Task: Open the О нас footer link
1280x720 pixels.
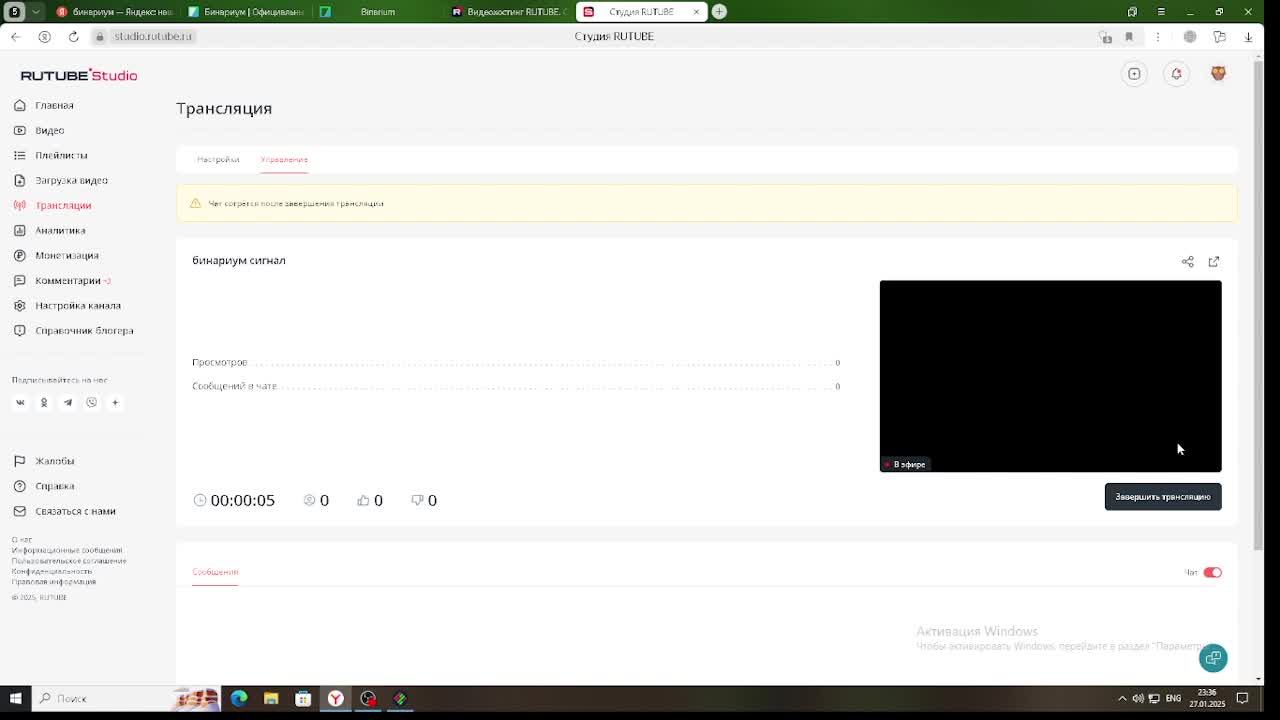Action: 22,540
